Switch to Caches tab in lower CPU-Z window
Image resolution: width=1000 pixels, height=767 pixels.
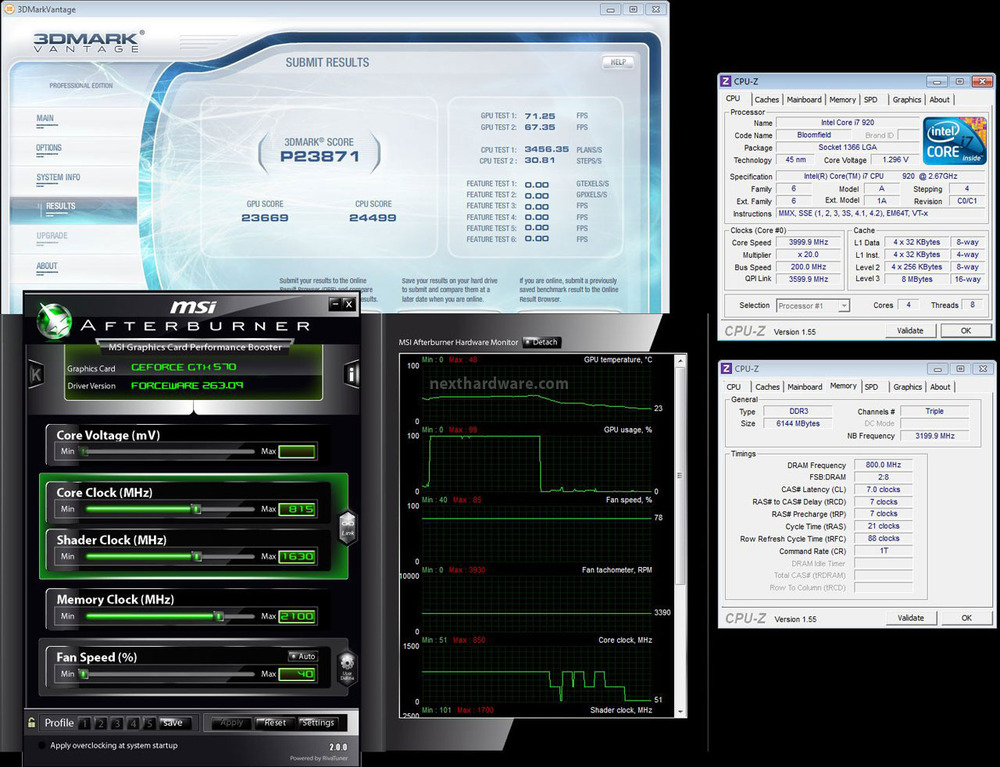(x=767, y=387)
